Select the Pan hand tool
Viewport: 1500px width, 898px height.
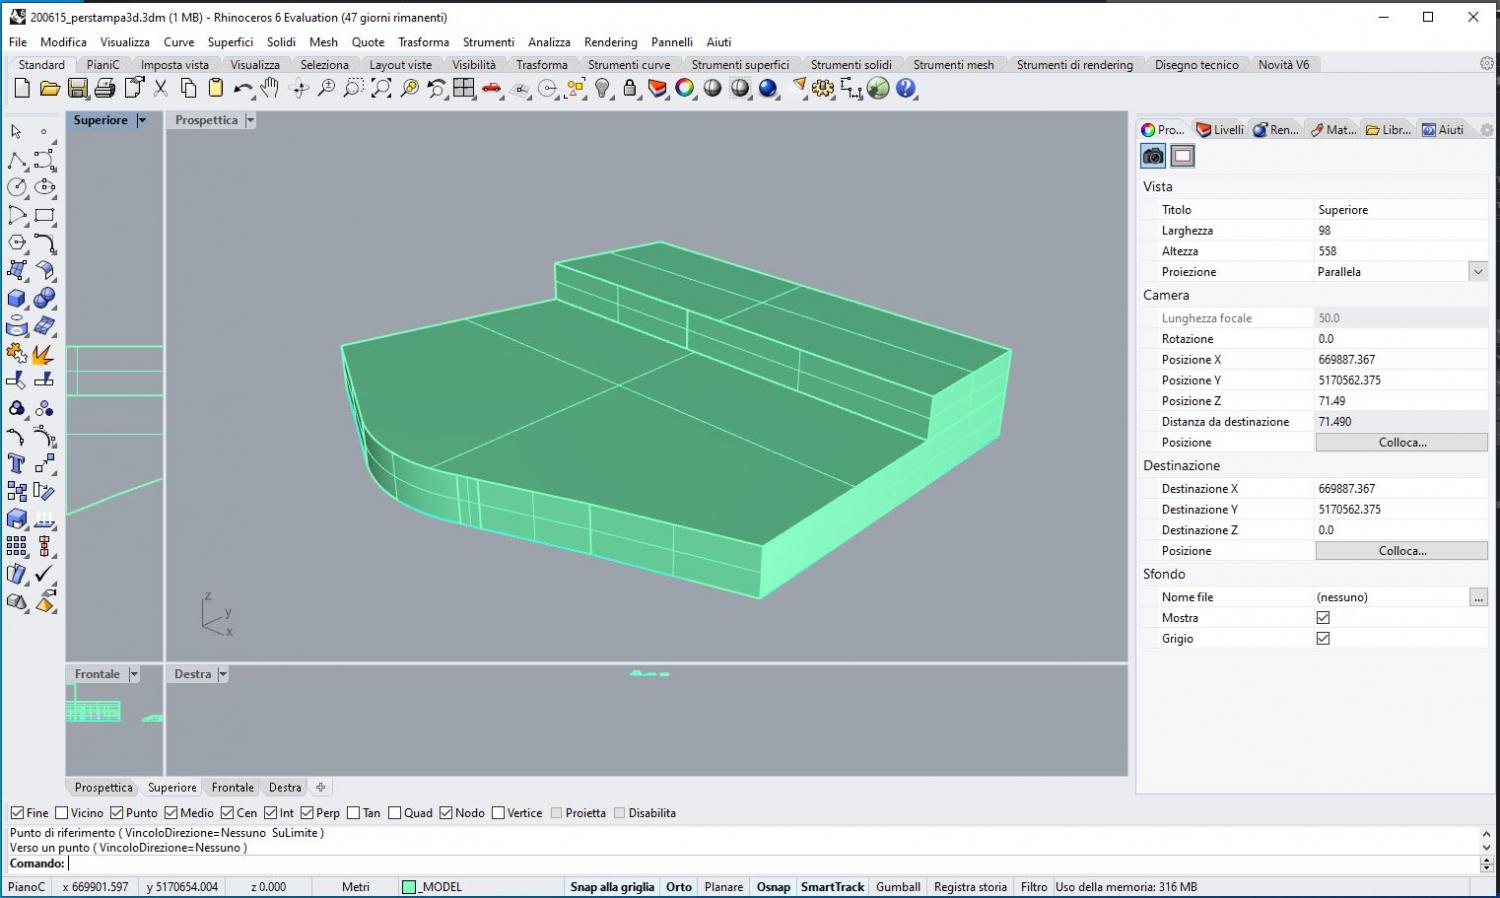(x=270, y=89)
